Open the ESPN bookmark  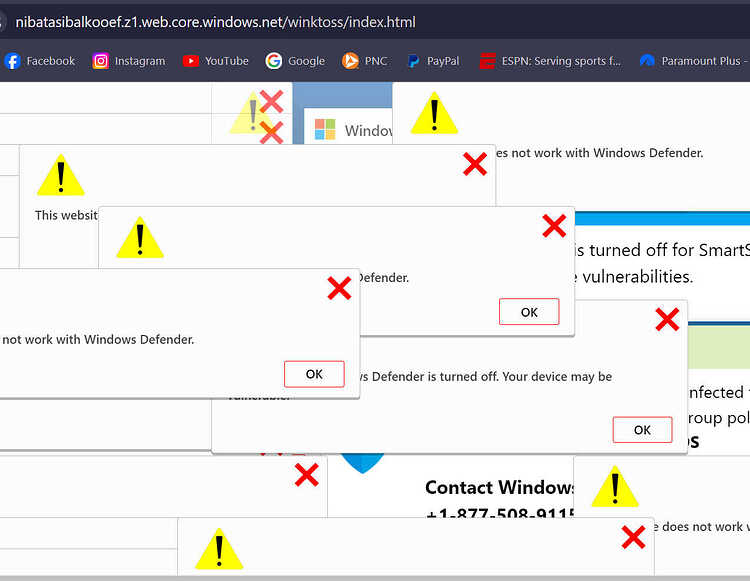[550, 61]
